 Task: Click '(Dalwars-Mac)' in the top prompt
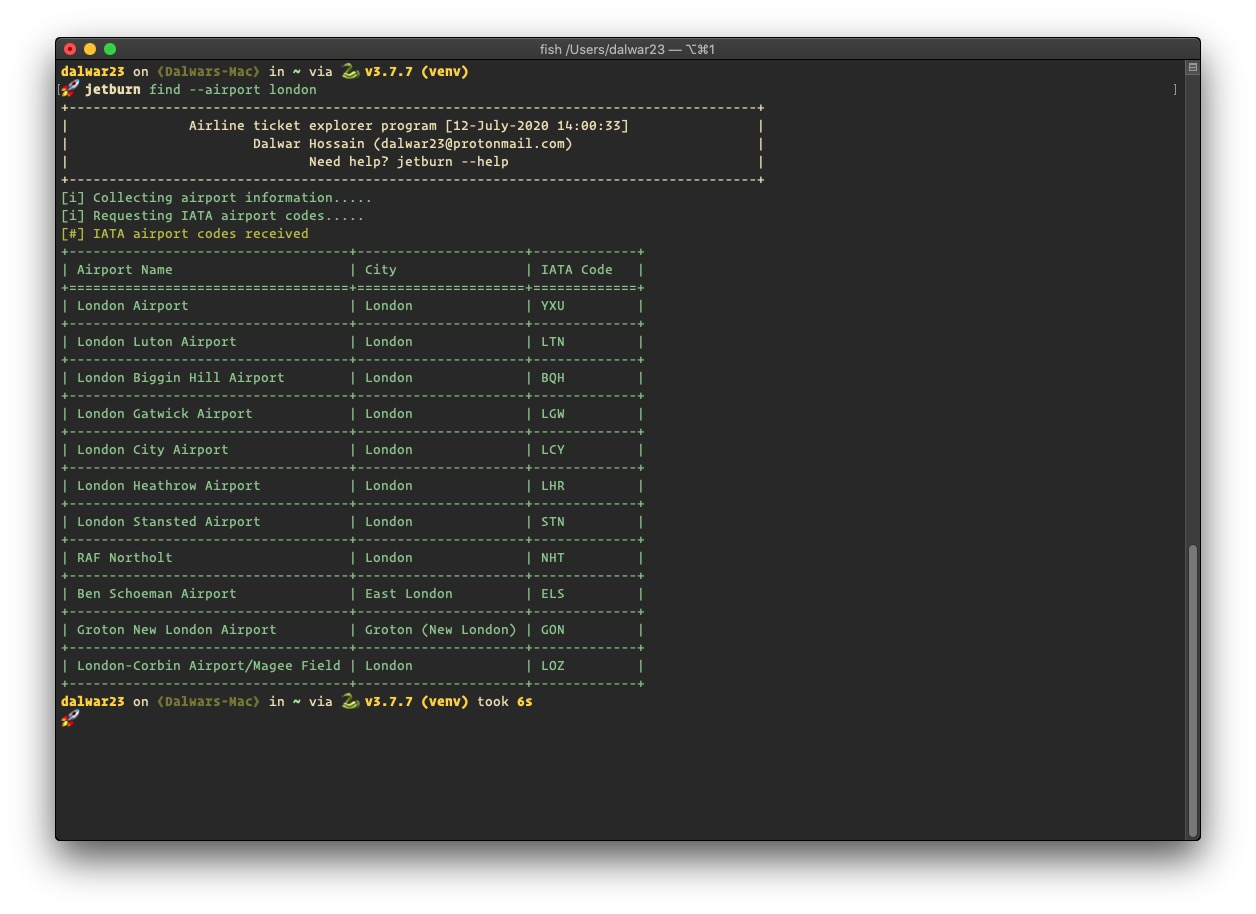coord(209,71)
